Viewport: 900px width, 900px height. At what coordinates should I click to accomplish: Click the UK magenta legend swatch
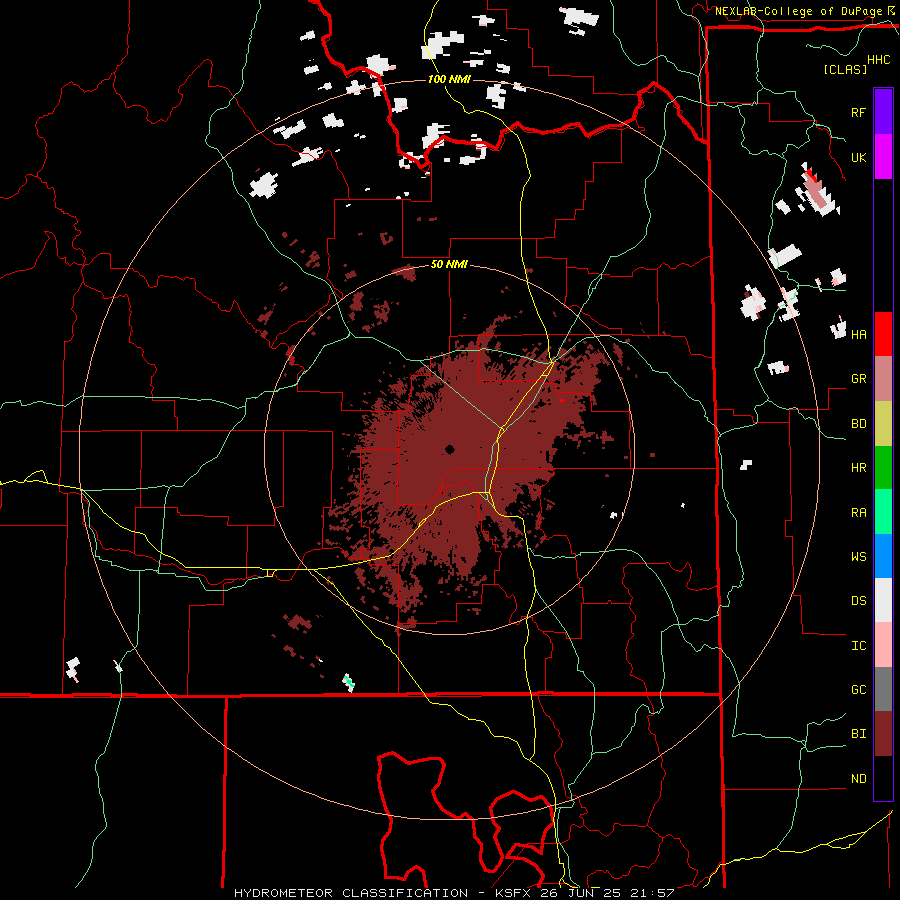[x=883, y=157]
